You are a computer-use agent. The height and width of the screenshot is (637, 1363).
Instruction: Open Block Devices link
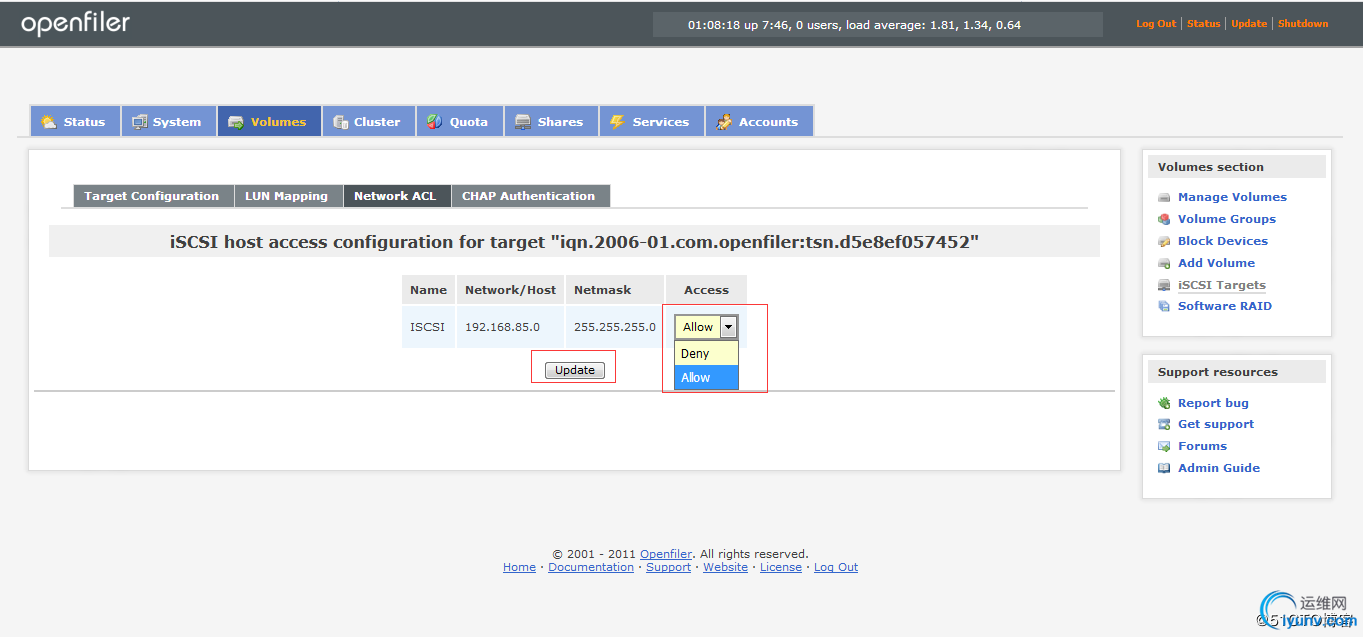click(x=1223, y=241)
